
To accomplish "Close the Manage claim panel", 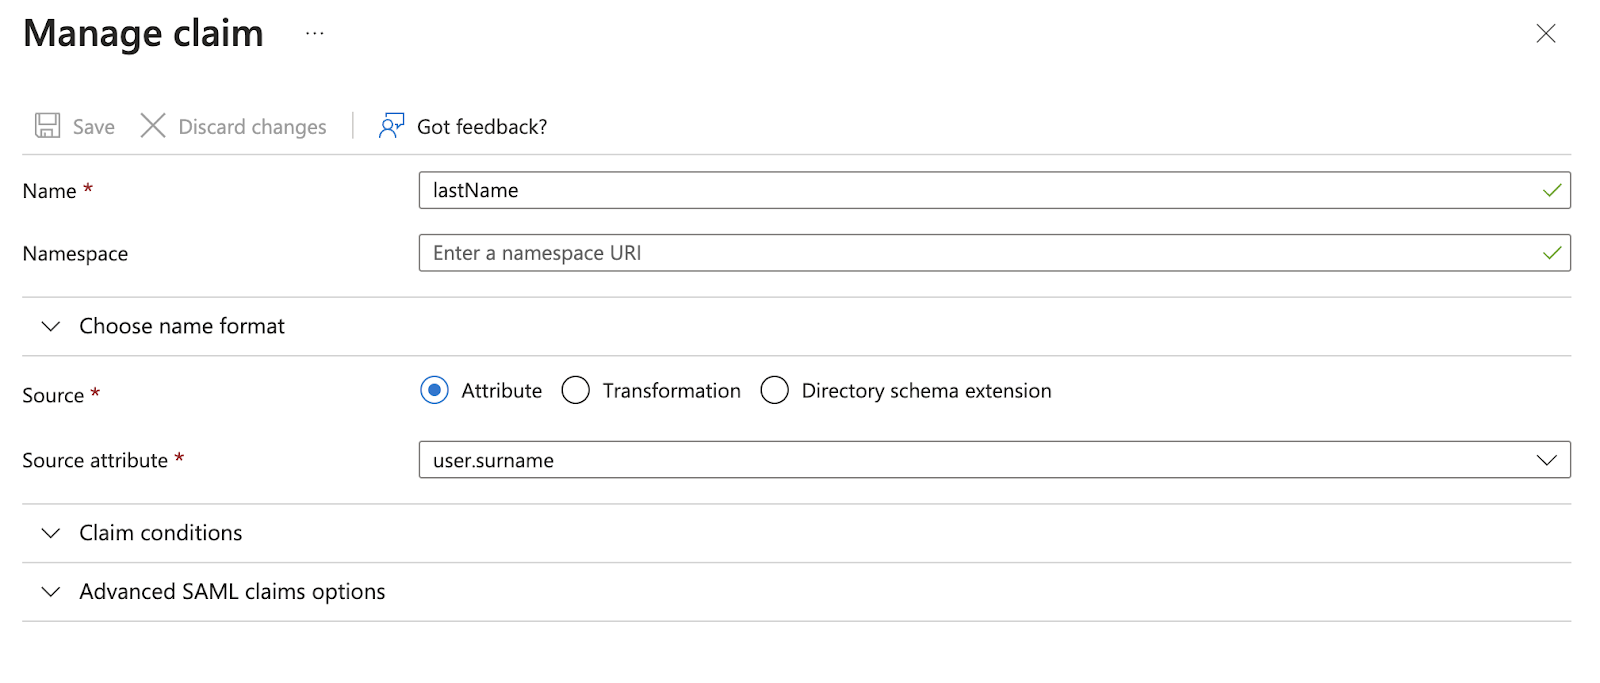I will pyautogui.click(x=1546, y=34).
